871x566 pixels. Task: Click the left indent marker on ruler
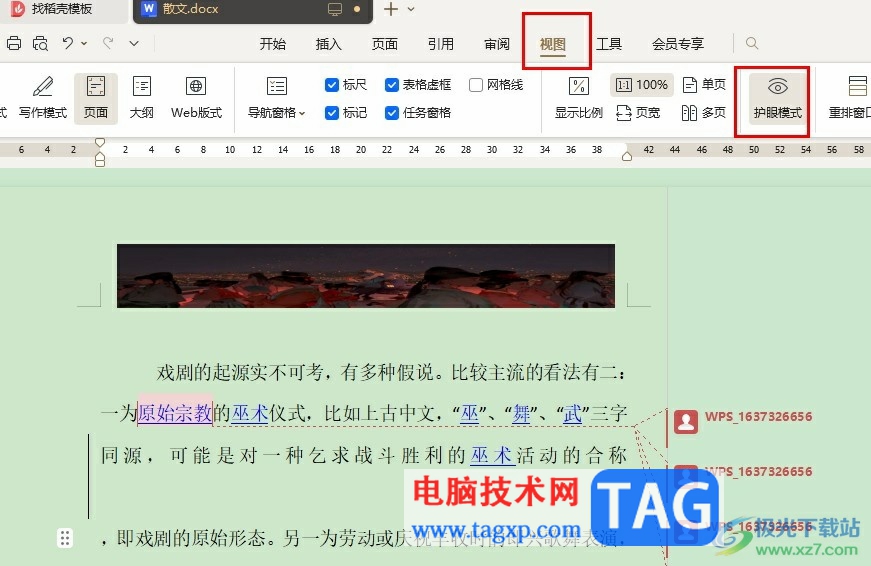(100, 160)
